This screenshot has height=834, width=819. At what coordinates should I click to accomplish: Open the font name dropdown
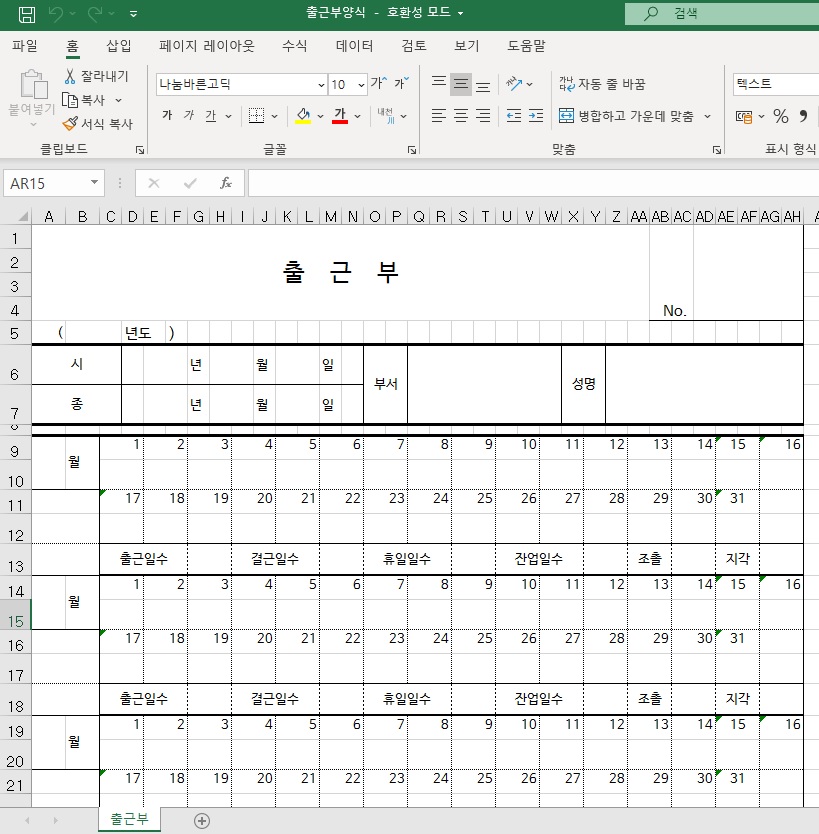coord(321,85)
